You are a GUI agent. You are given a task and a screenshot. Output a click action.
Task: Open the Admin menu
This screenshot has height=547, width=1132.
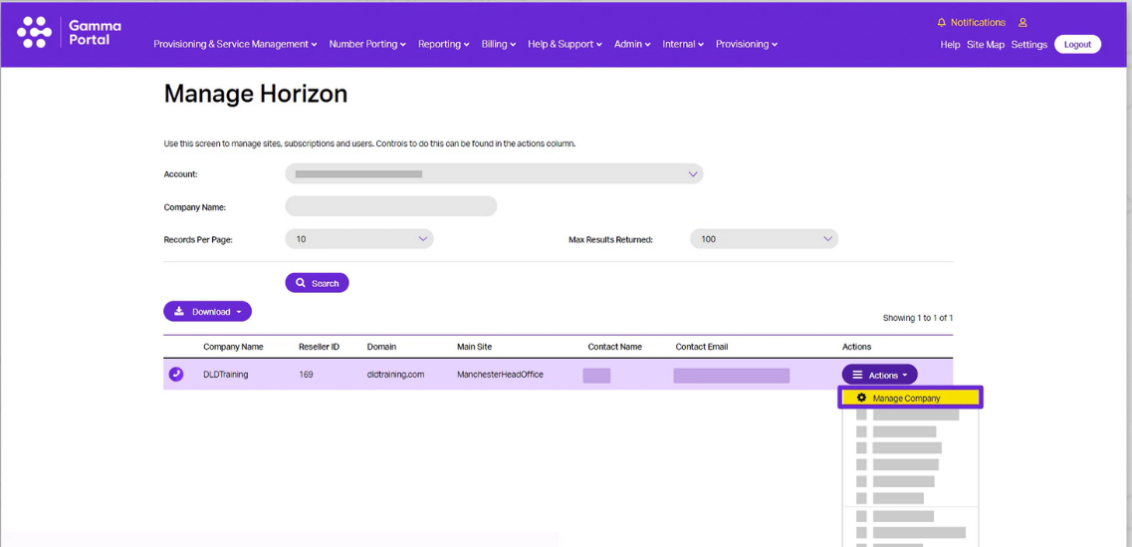632,44
